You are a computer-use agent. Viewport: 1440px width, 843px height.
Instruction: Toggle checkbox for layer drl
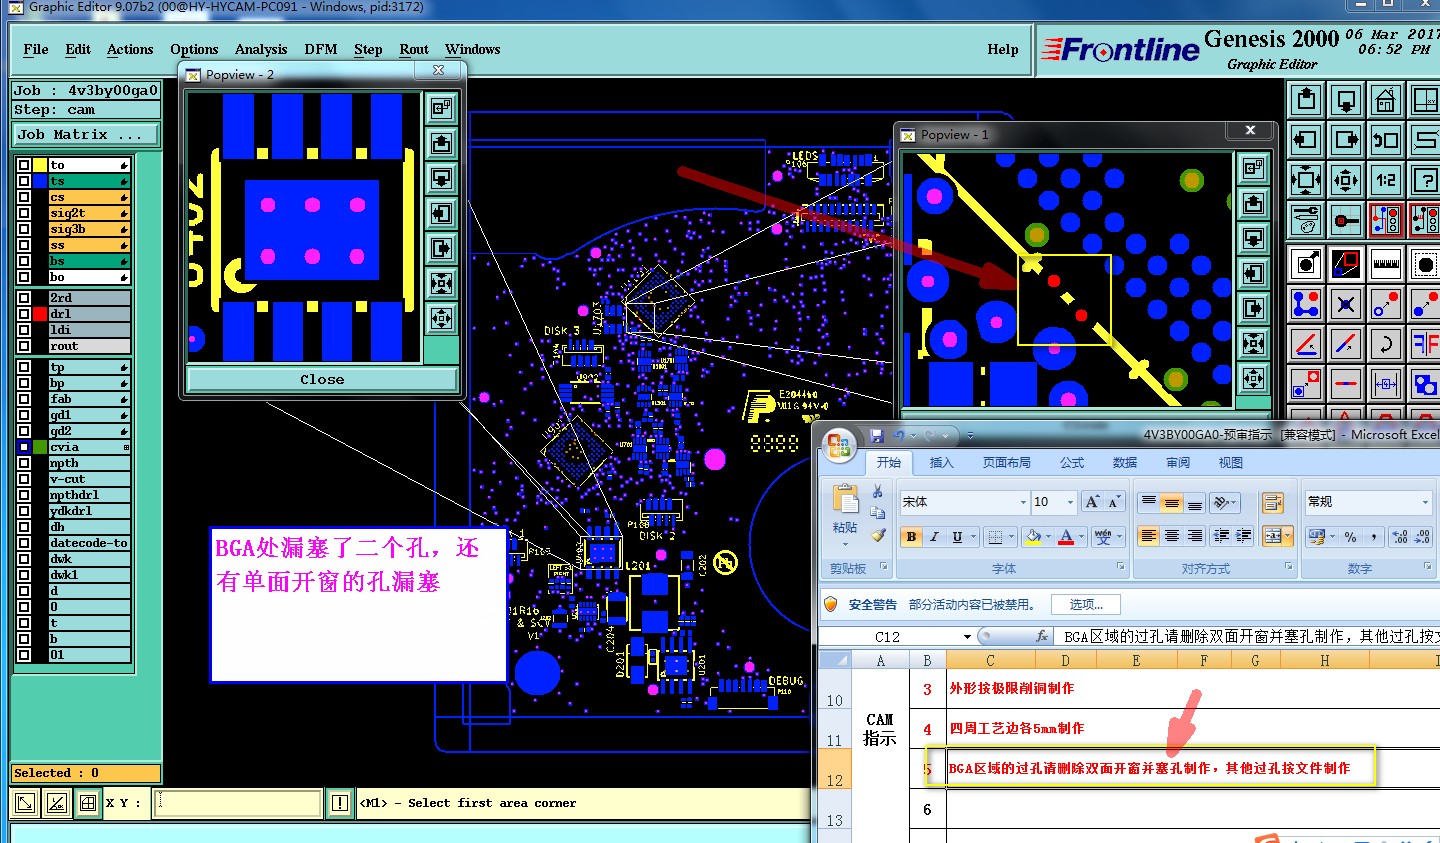coord(23,314)
